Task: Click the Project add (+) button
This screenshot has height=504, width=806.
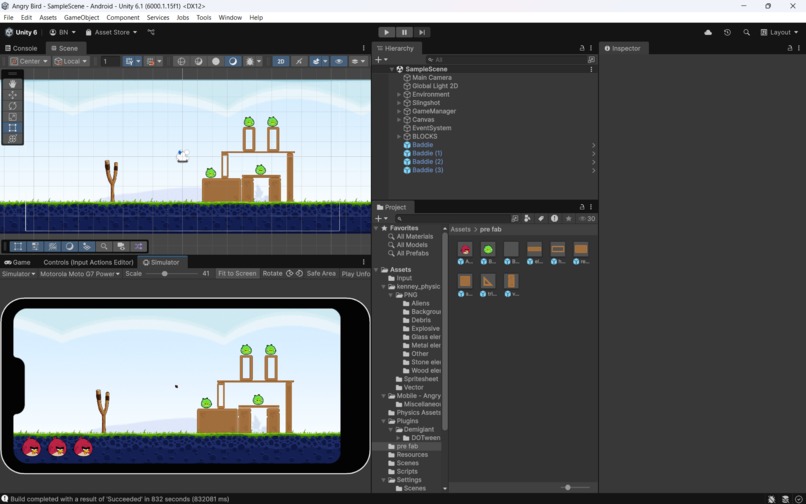Action: pyautogui.click(x=380, y=219)
